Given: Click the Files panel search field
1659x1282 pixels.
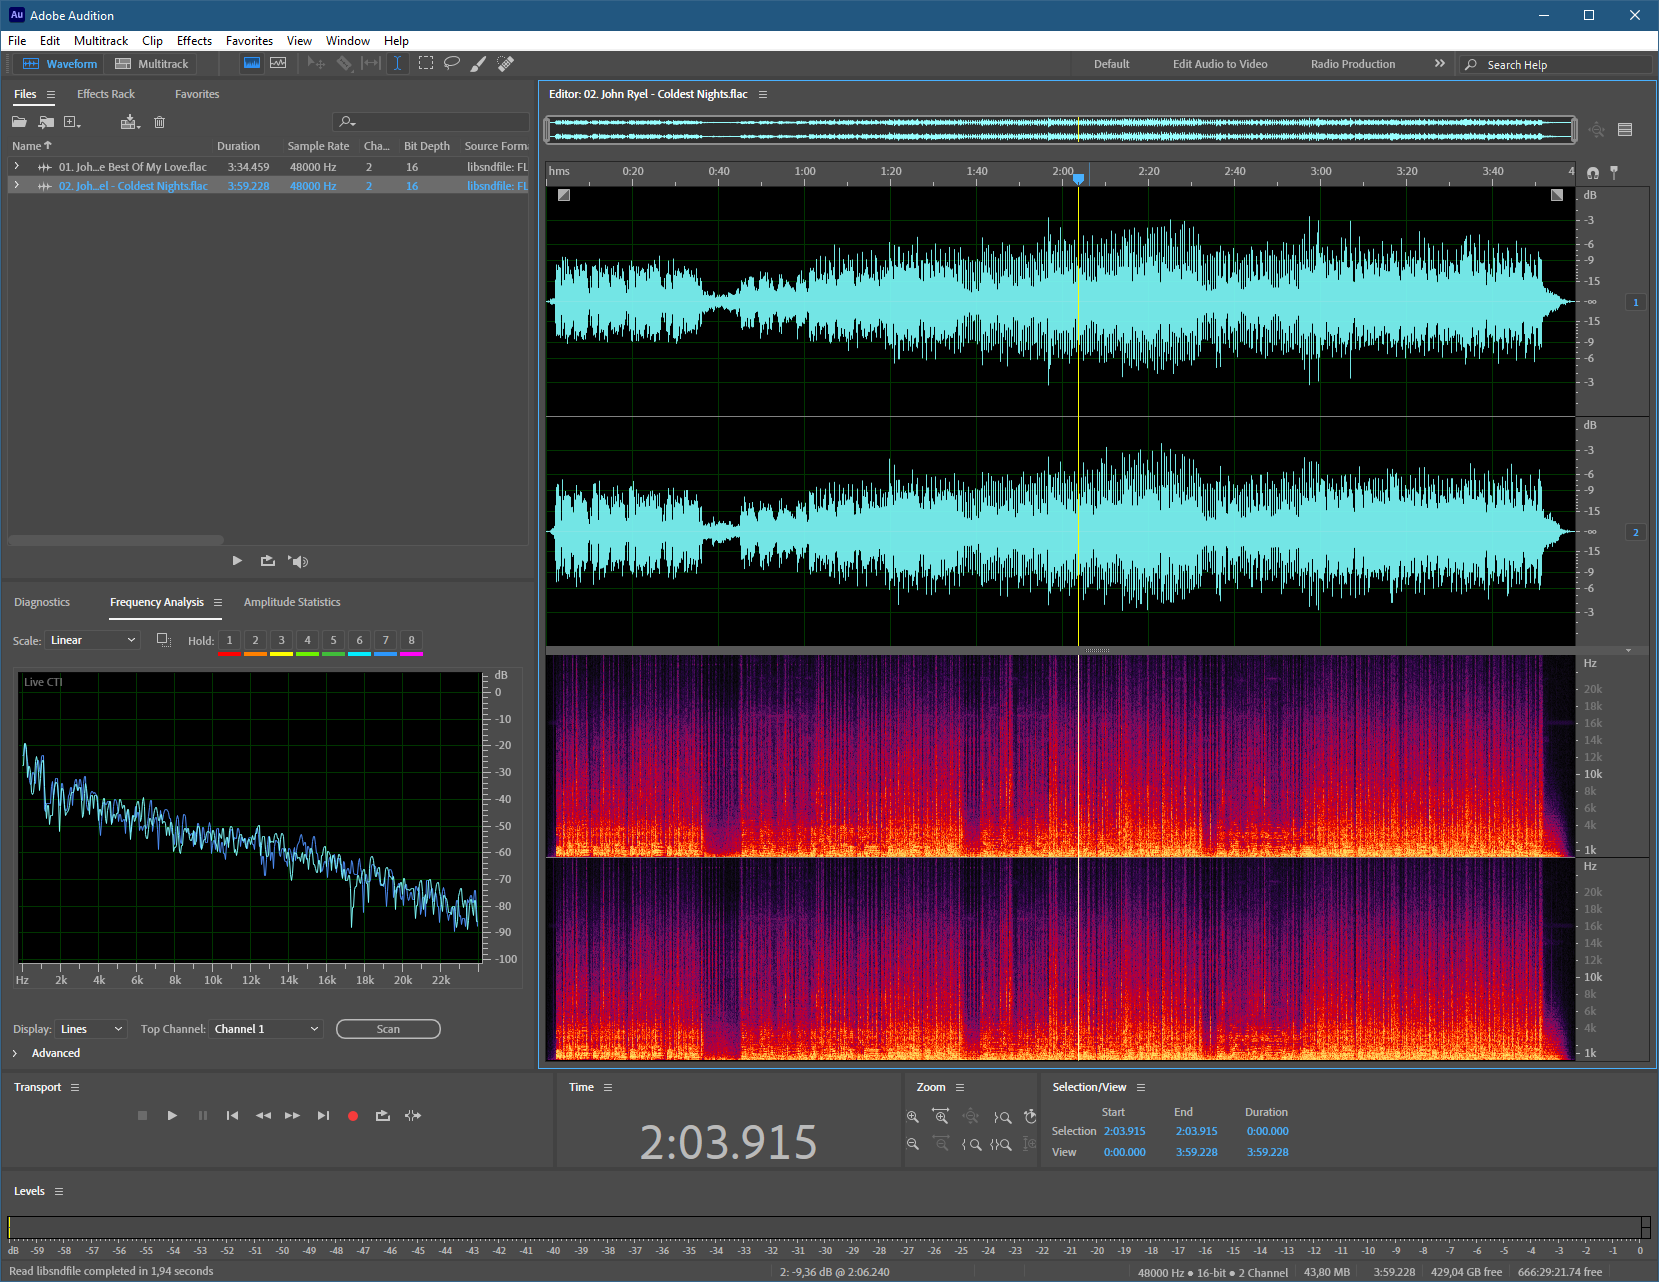Looking at the screenshot, I should click(431, 122).
